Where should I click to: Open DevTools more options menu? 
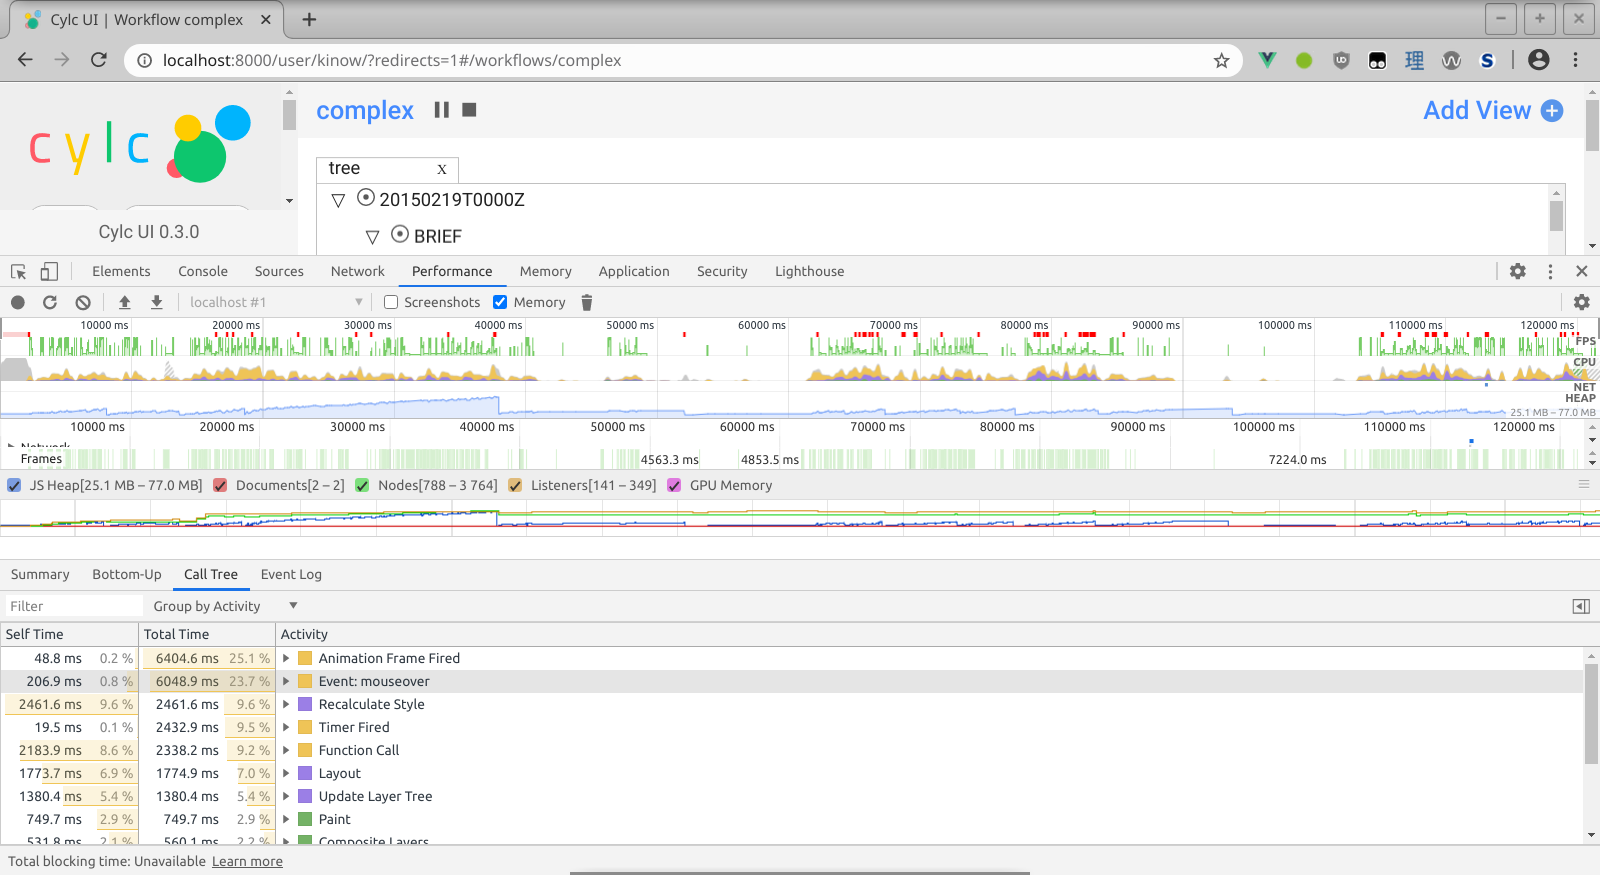coord(1550,271)
